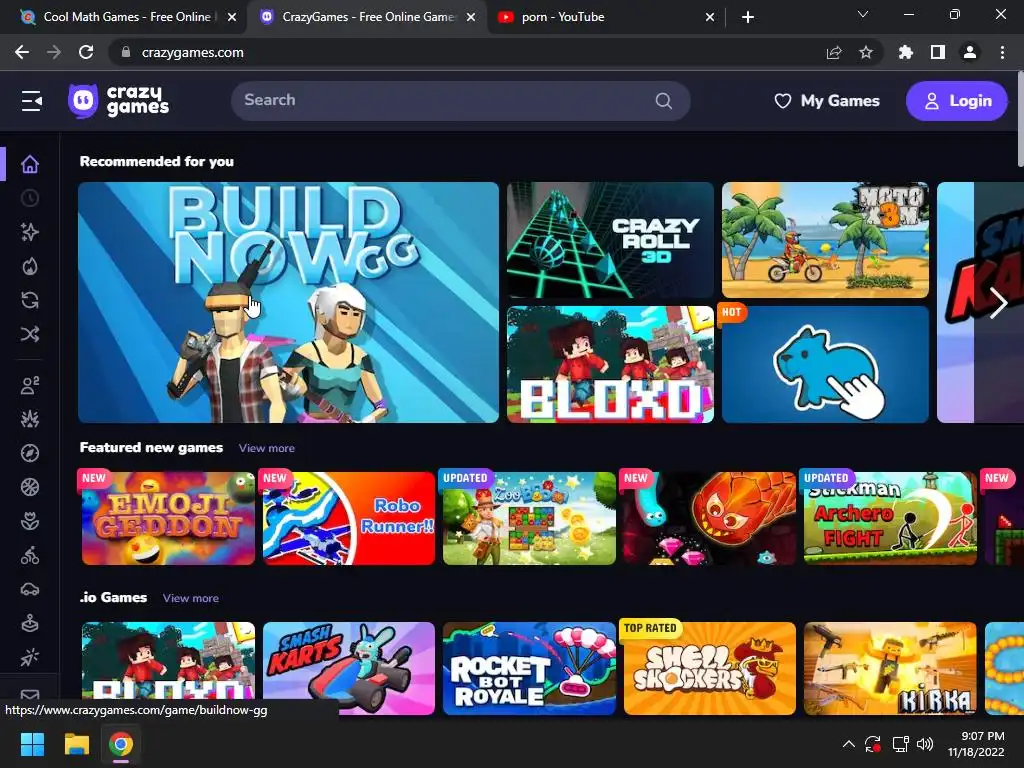Open Chrome extensions puzzle icon
Screen dimensions: 1024x768
(905, 52)
